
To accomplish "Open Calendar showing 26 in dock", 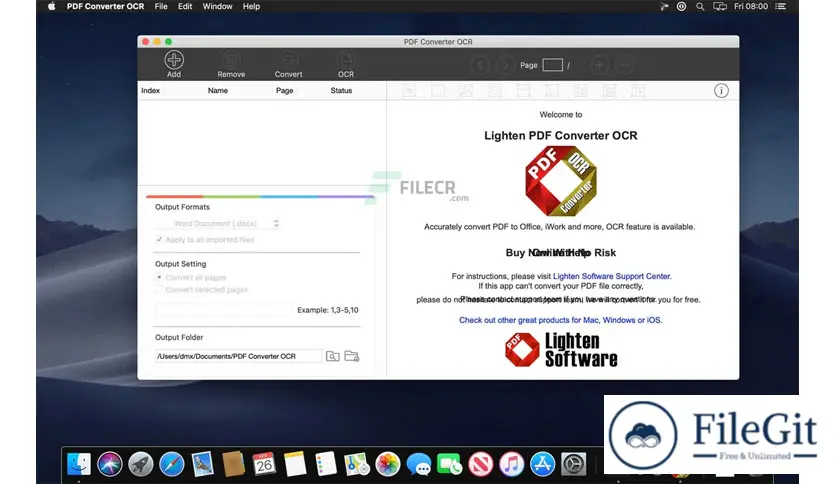I will coord(264,464).
